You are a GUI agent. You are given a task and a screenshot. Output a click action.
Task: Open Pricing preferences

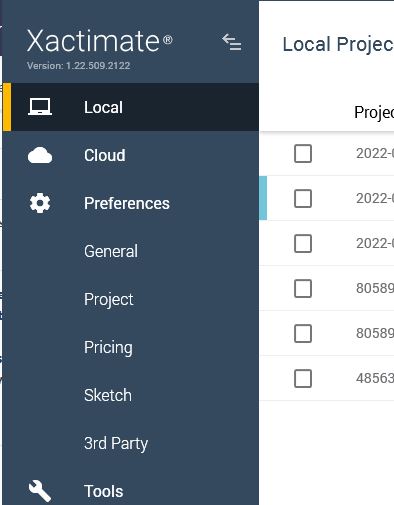pos(108,348)
